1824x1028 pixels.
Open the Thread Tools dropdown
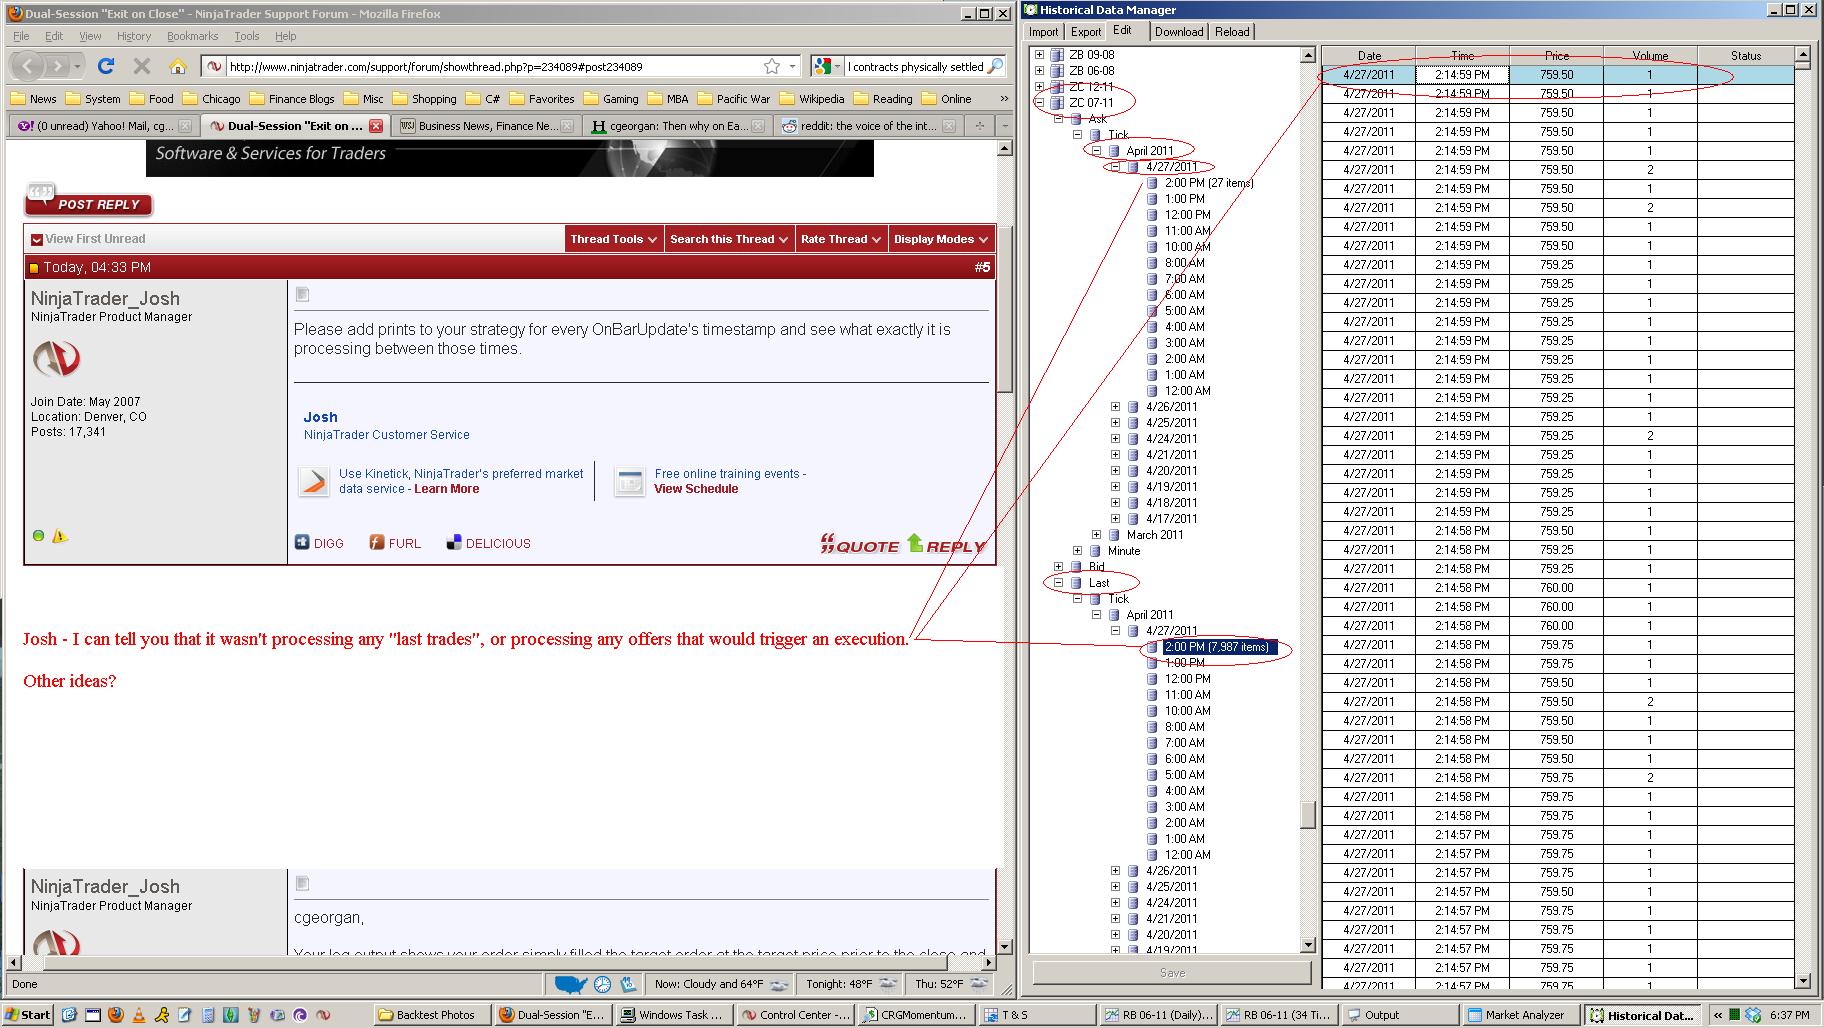click(614, 239)
